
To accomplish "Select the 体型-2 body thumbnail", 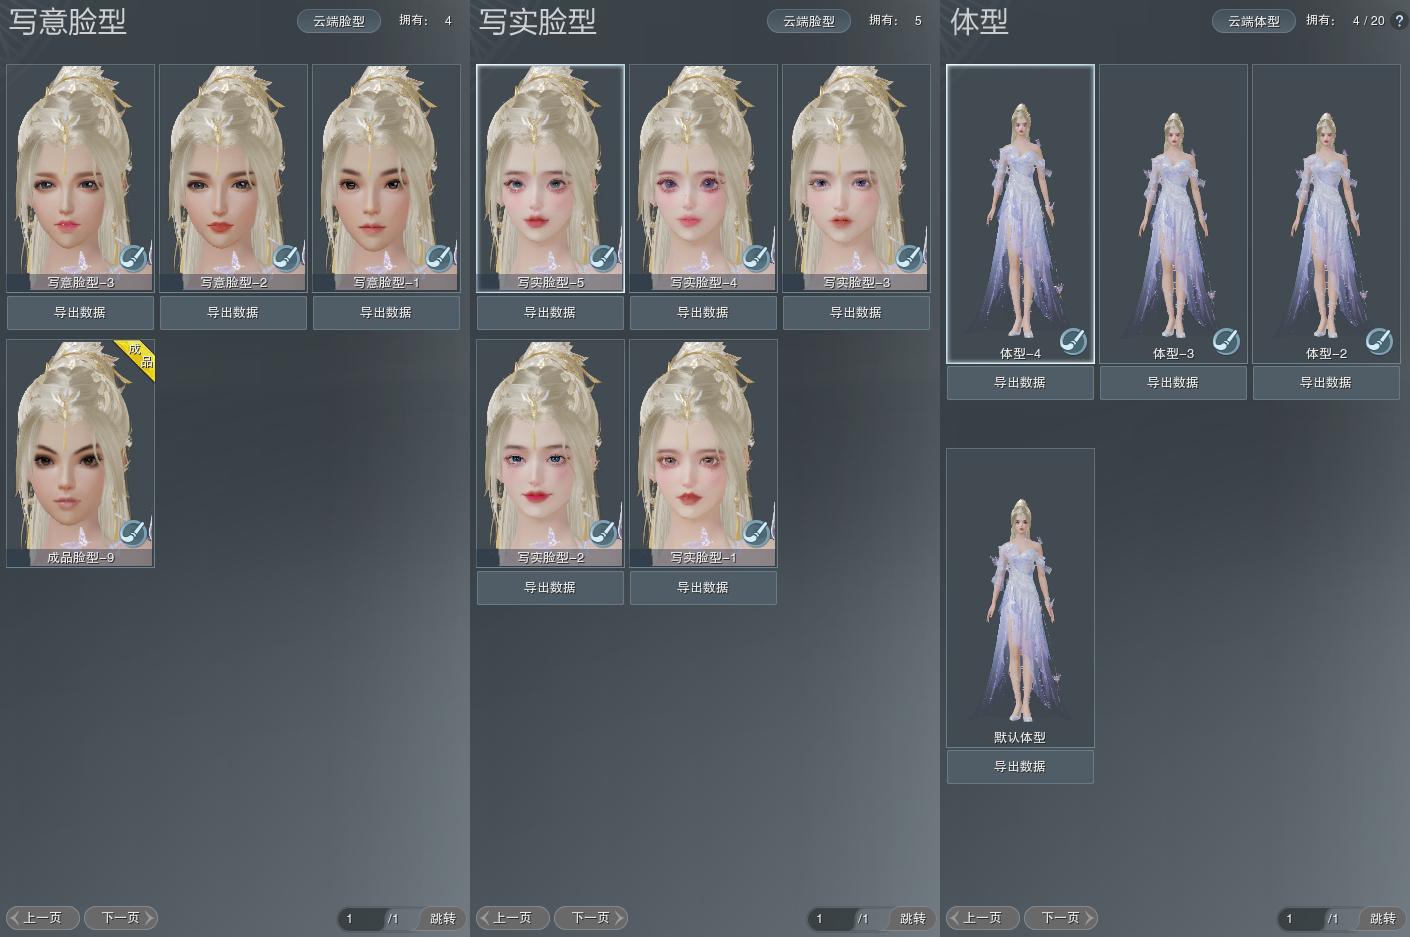I will [x=1326, y=213].
